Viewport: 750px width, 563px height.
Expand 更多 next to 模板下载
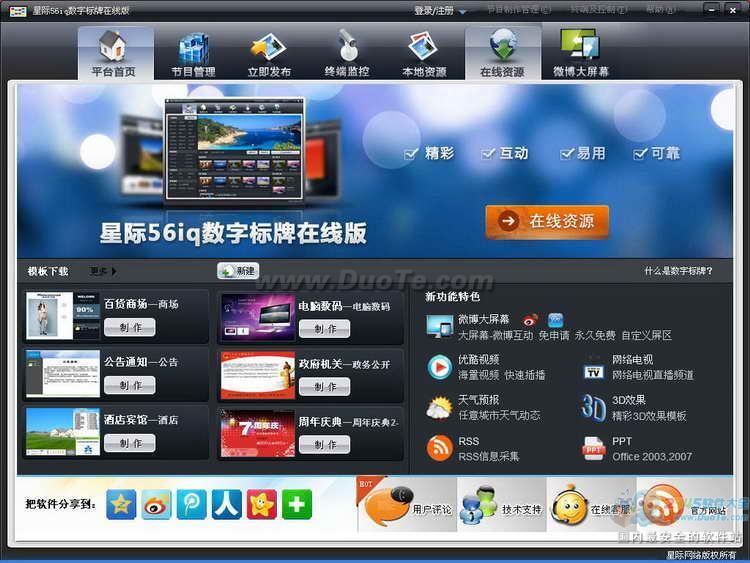click(103, 271)
